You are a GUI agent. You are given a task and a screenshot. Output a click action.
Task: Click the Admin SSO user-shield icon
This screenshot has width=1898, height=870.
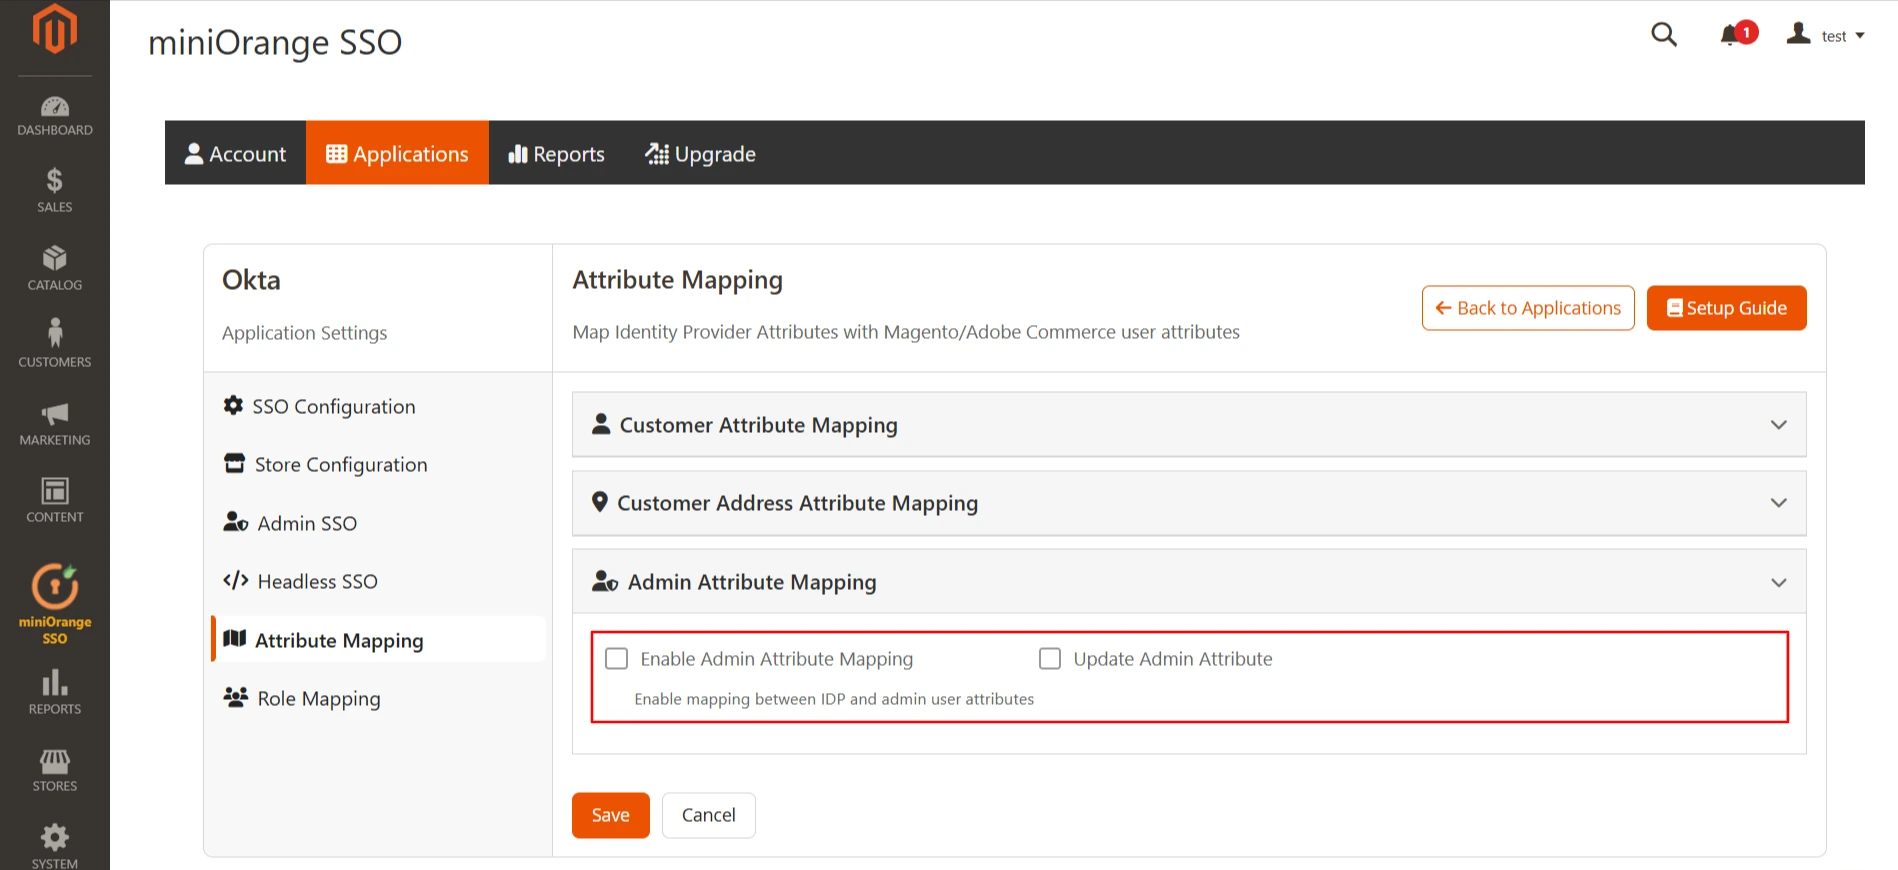pos(236,522)
